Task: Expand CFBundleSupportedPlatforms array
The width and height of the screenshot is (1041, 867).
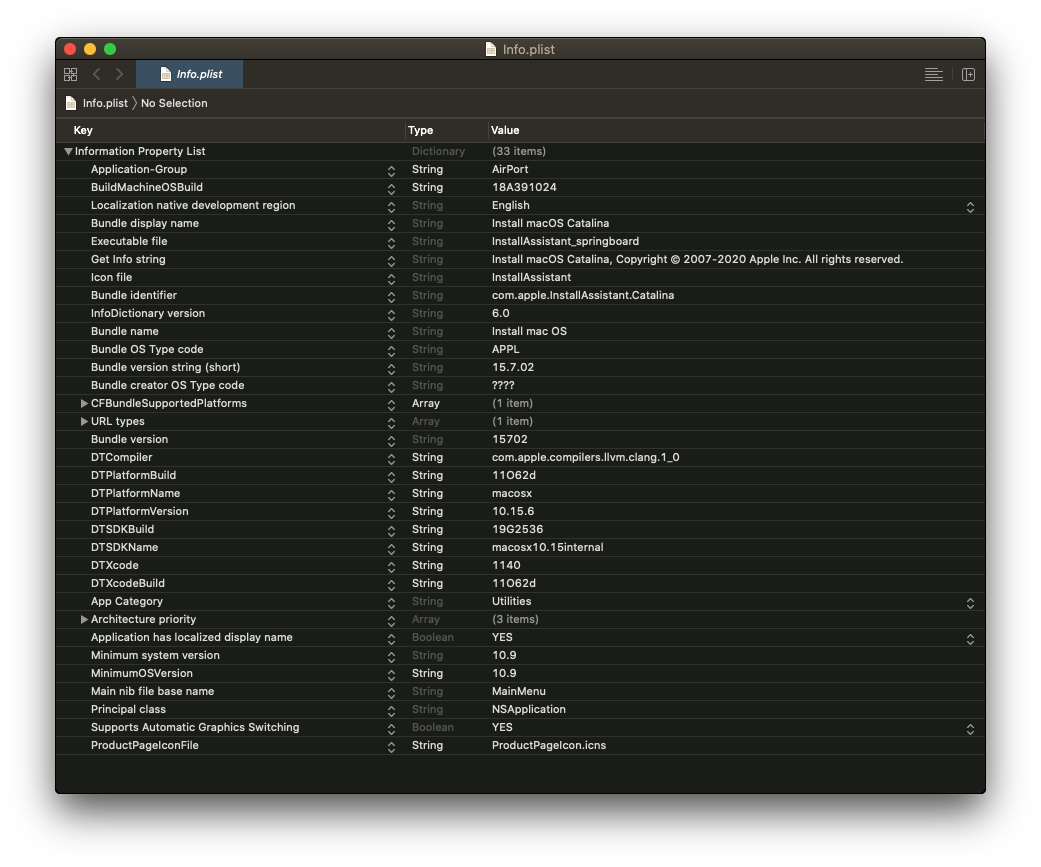Action: pyautogui.click(x=84, y=404)
